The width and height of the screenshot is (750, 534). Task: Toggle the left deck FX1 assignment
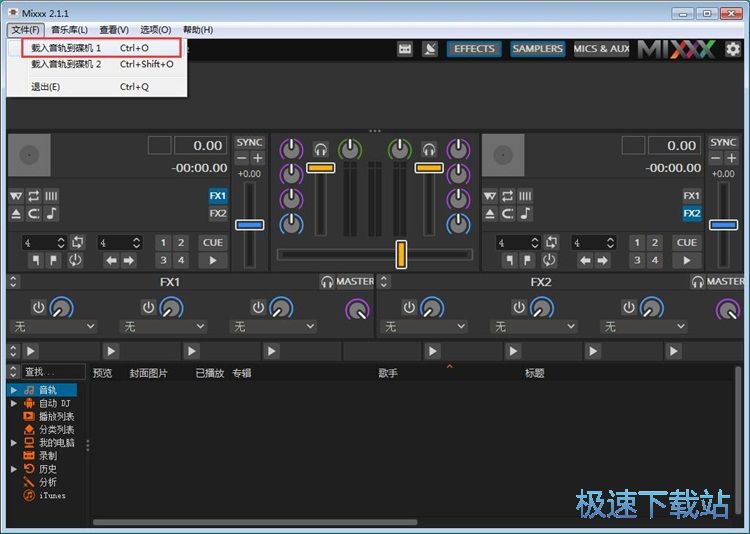[218, 196]
